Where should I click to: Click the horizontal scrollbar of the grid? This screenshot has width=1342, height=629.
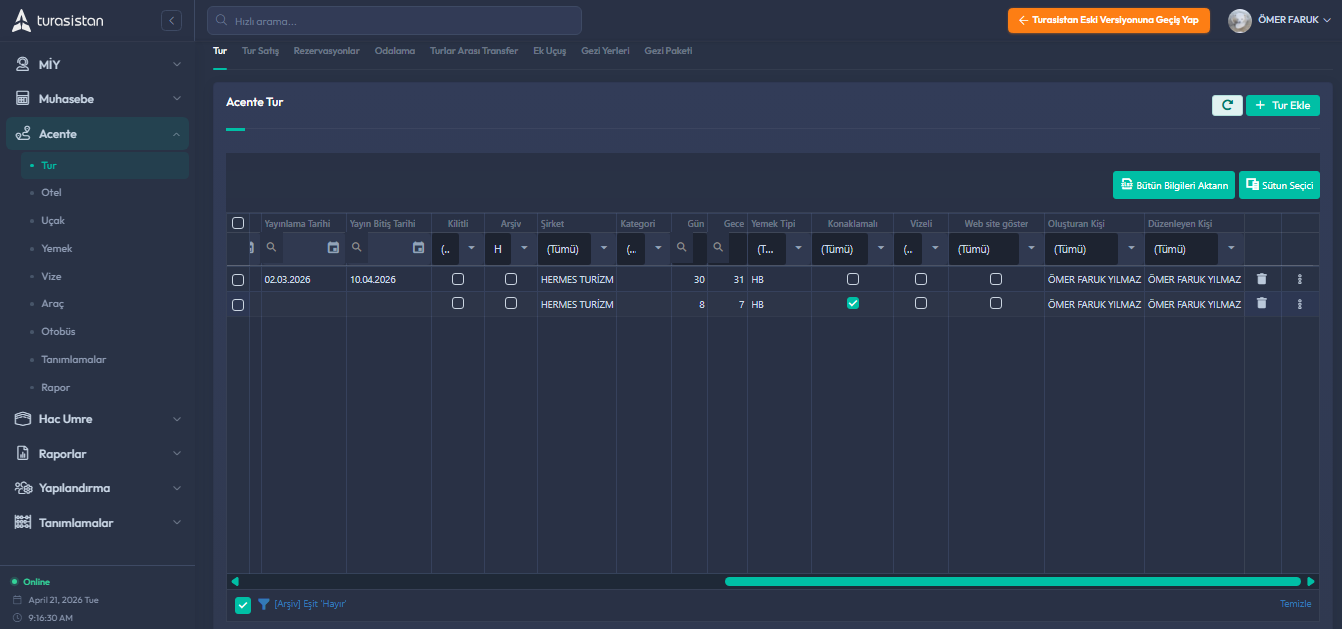pyautogui.click(x=1011, y=581)
